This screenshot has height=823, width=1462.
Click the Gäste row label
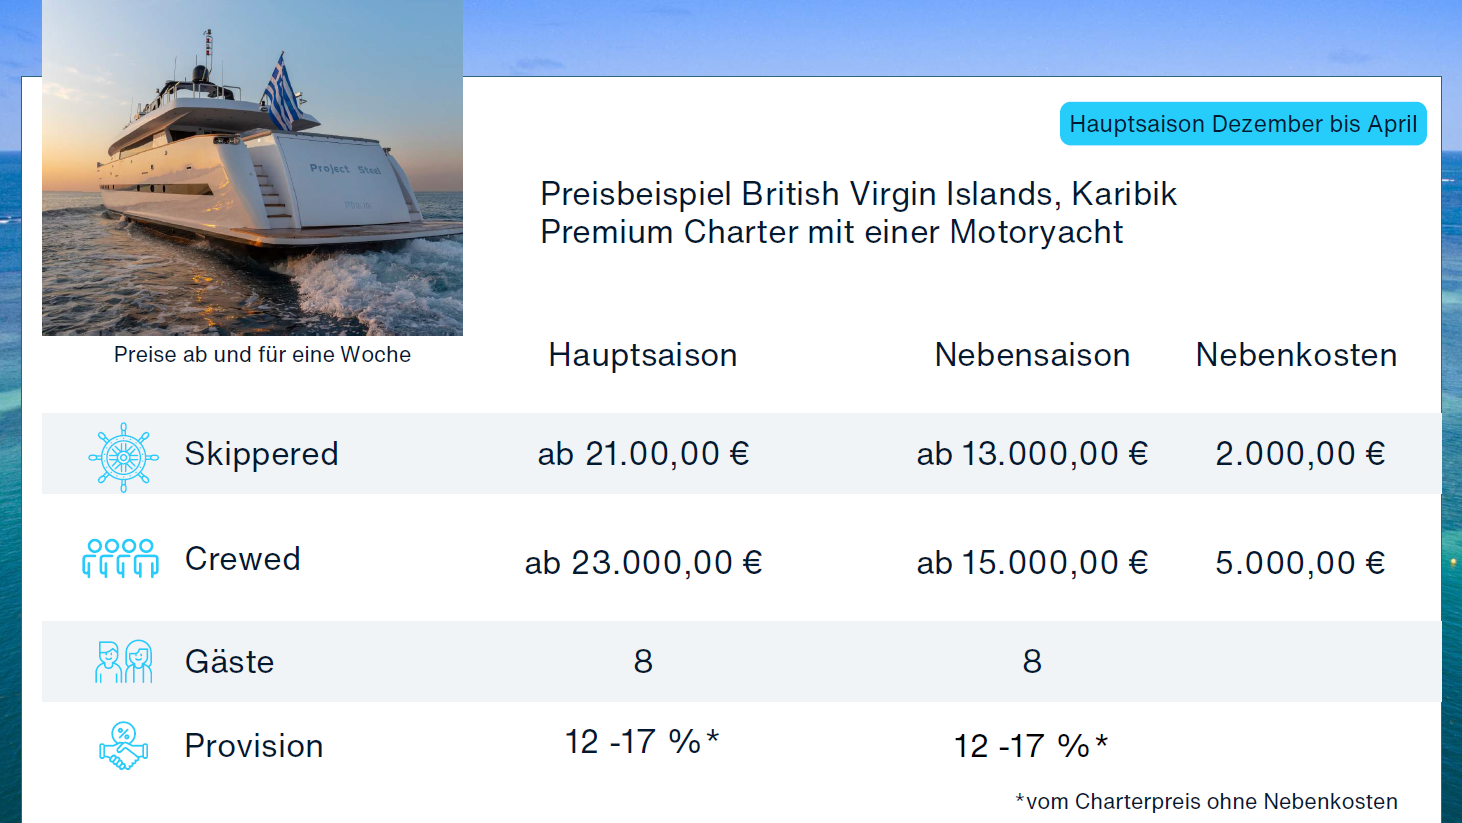(x=229, y=662)
